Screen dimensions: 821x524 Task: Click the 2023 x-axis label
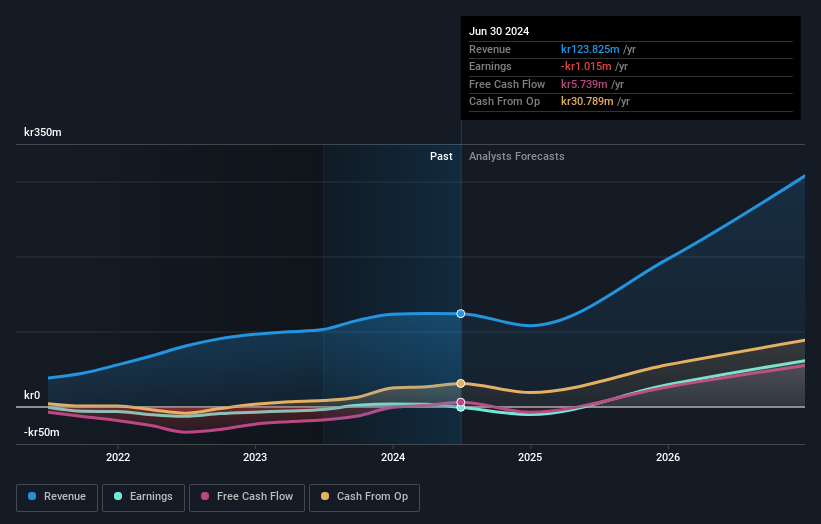click(255, 457)
